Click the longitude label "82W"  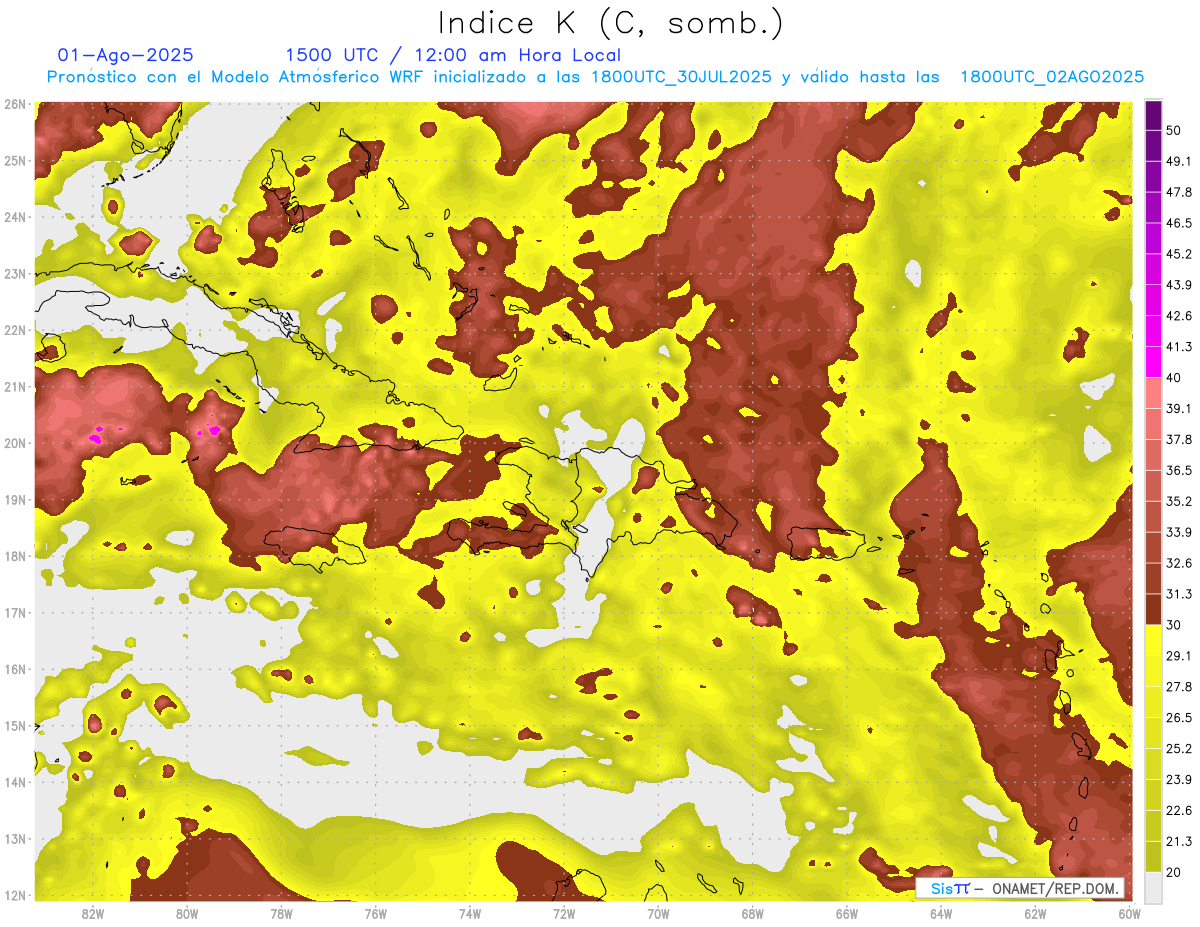click(93, 913)
